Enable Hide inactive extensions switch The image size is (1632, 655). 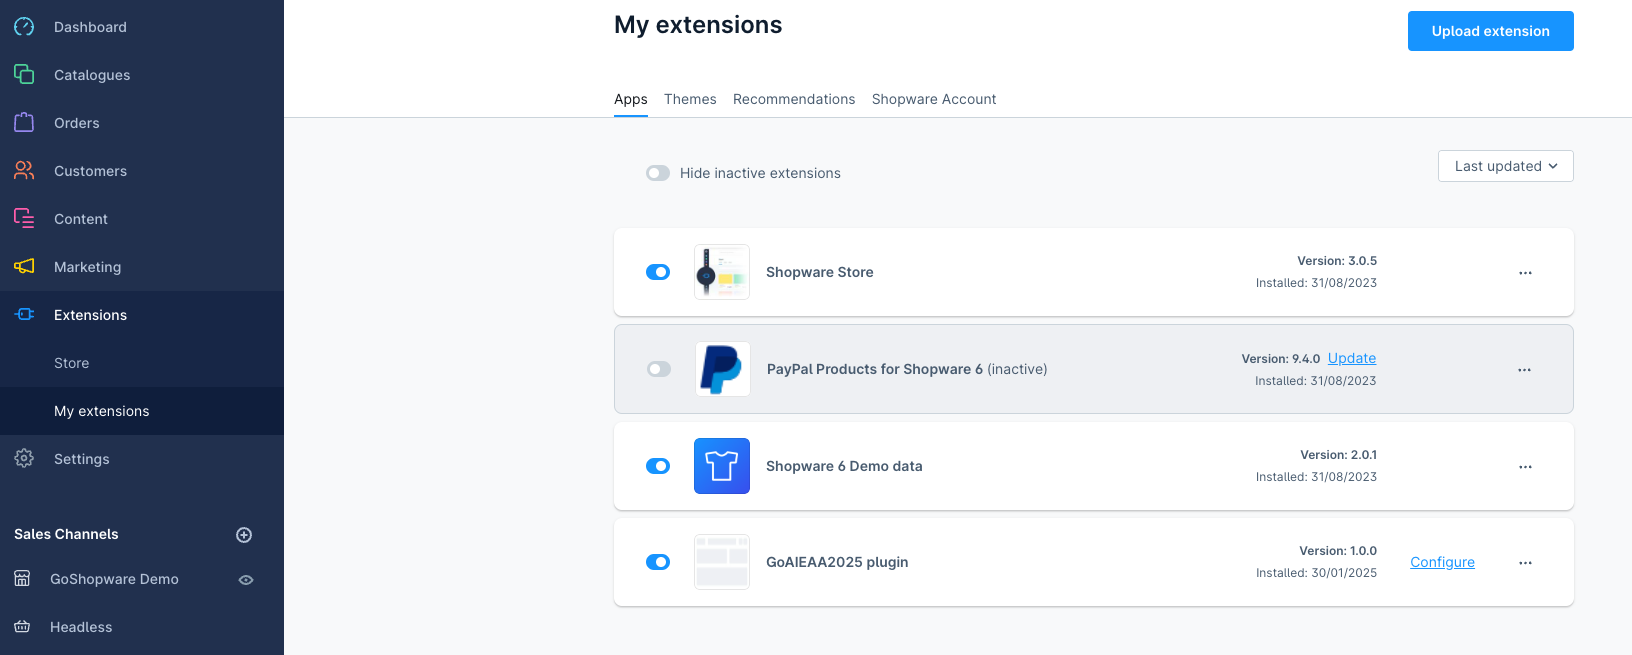(x=658, y=173)
